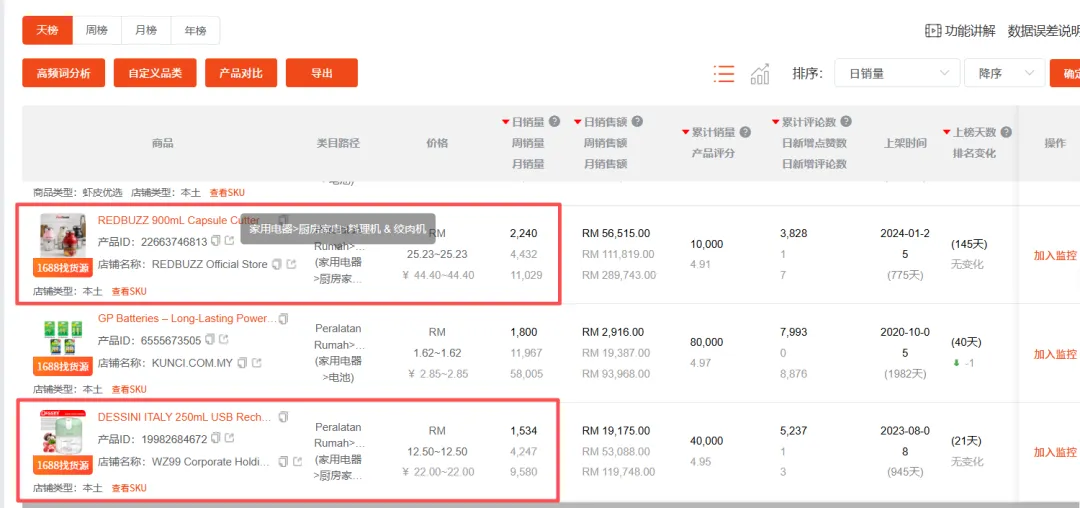Add REDBUZZ product to monitoring (加入监控)
This screenshot has height=508, width=1080.
point(1055,255)
